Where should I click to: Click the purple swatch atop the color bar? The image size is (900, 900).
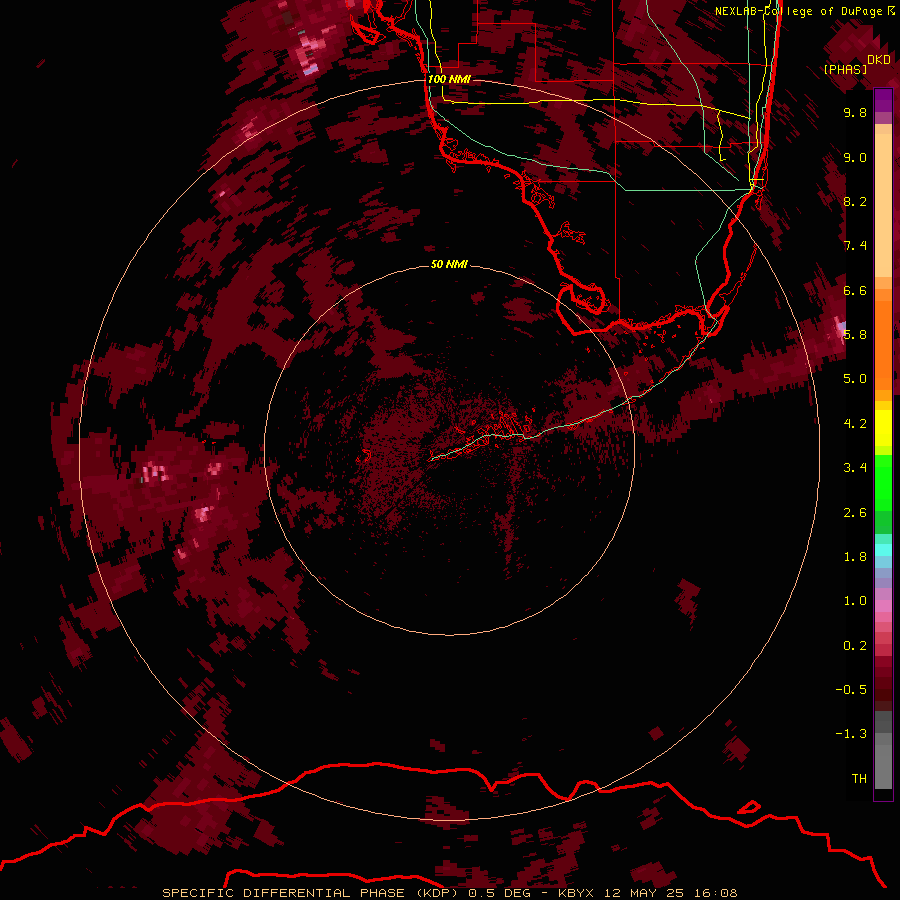coord(883,101)
